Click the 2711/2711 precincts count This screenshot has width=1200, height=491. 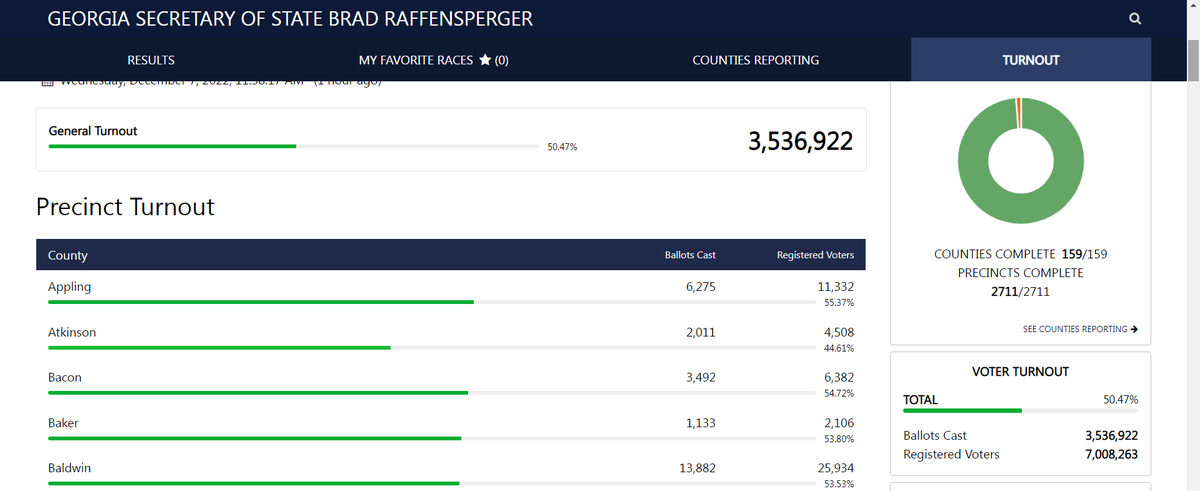1020,292
